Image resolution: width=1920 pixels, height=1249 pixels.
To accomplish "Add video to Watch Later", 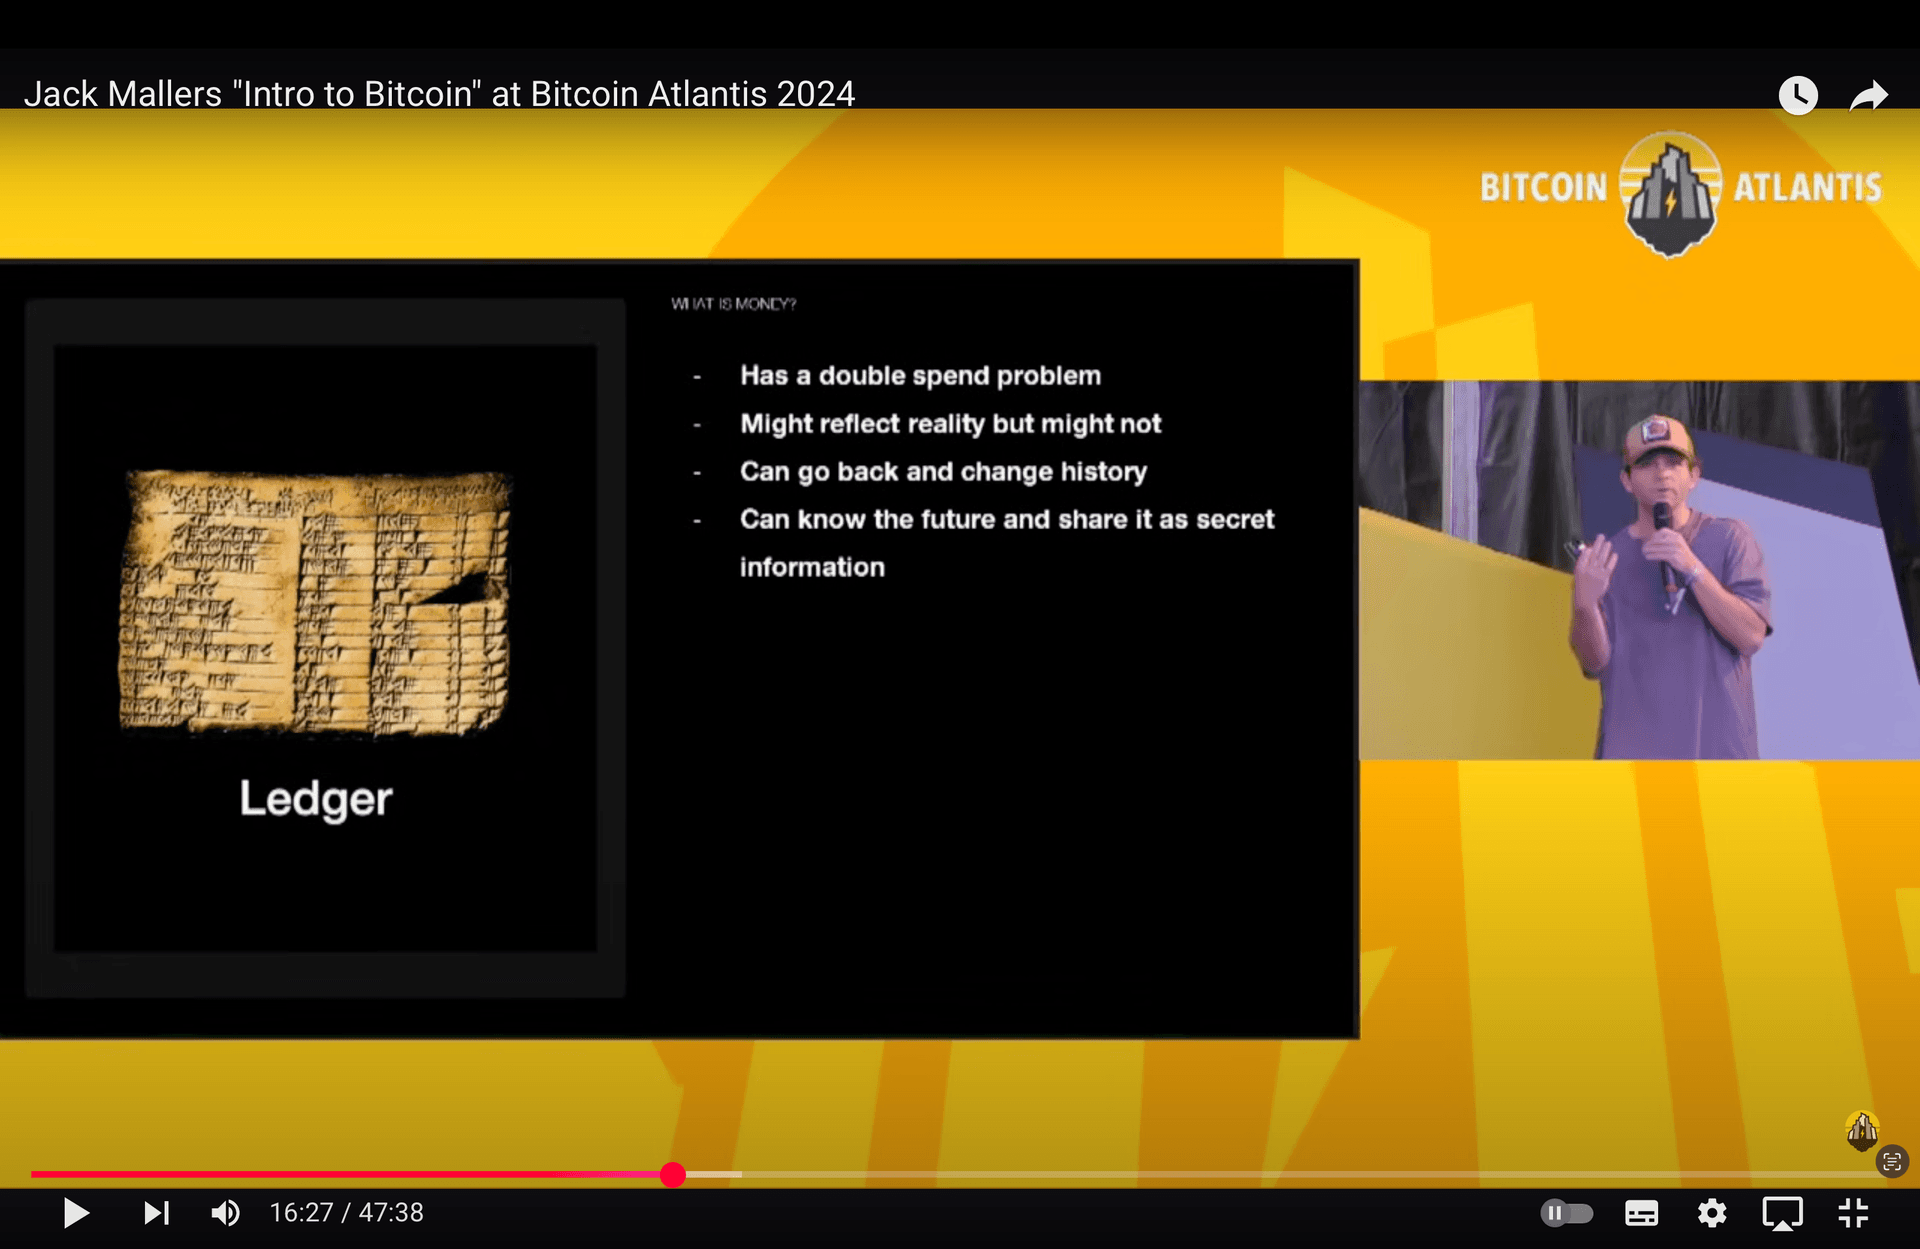I will (1797, 96).
